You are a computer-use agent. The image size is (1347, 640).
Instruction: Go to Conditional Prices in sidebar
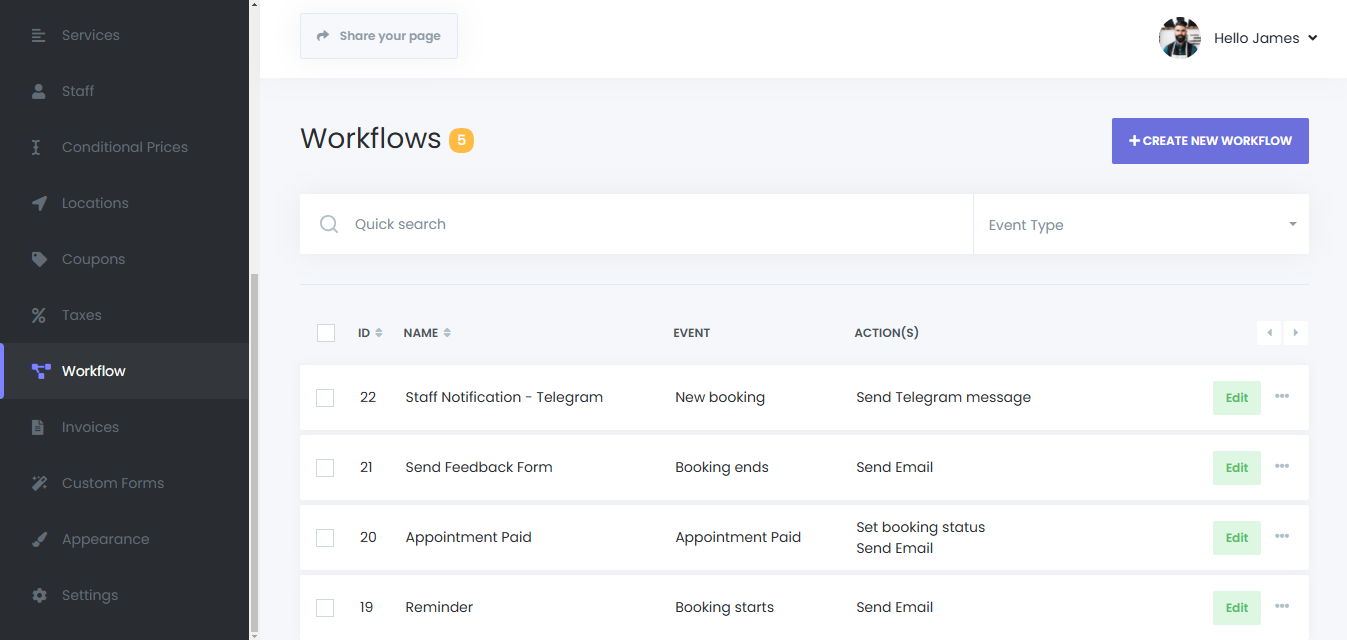pos(124,147)
